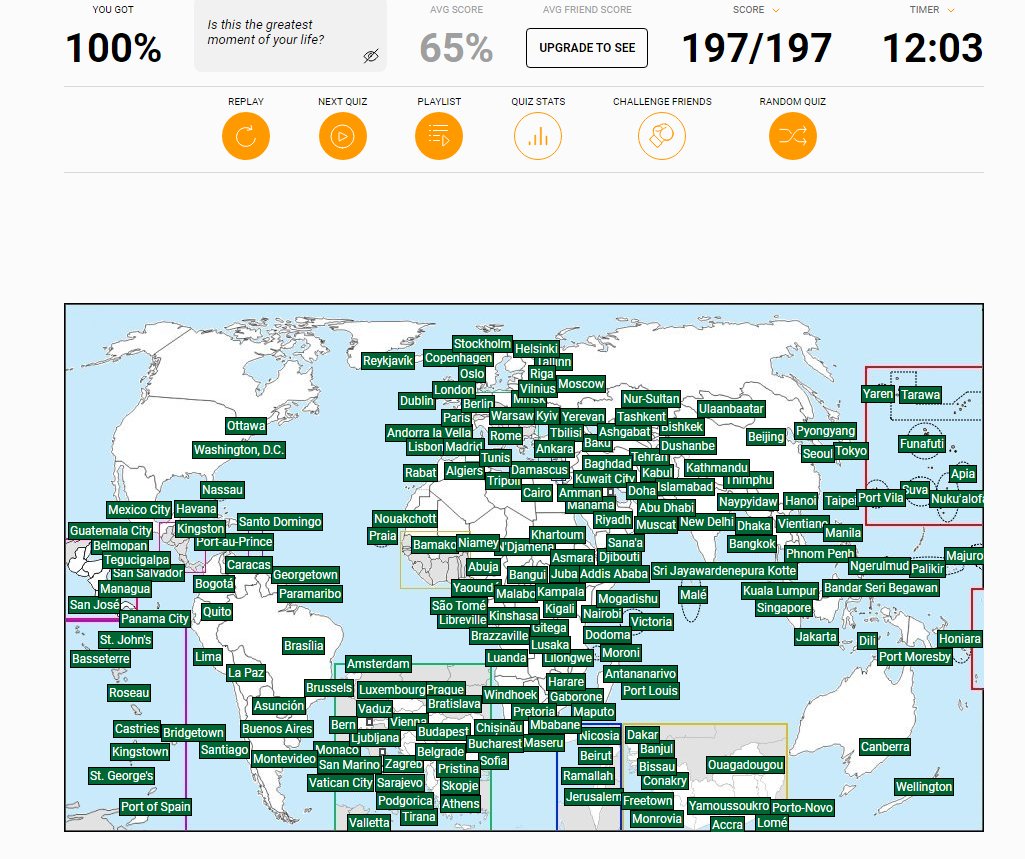The height and width of the screenshot is (859, 1025).
Task: Click the Nouakchott label
Action: click(405, 519)
